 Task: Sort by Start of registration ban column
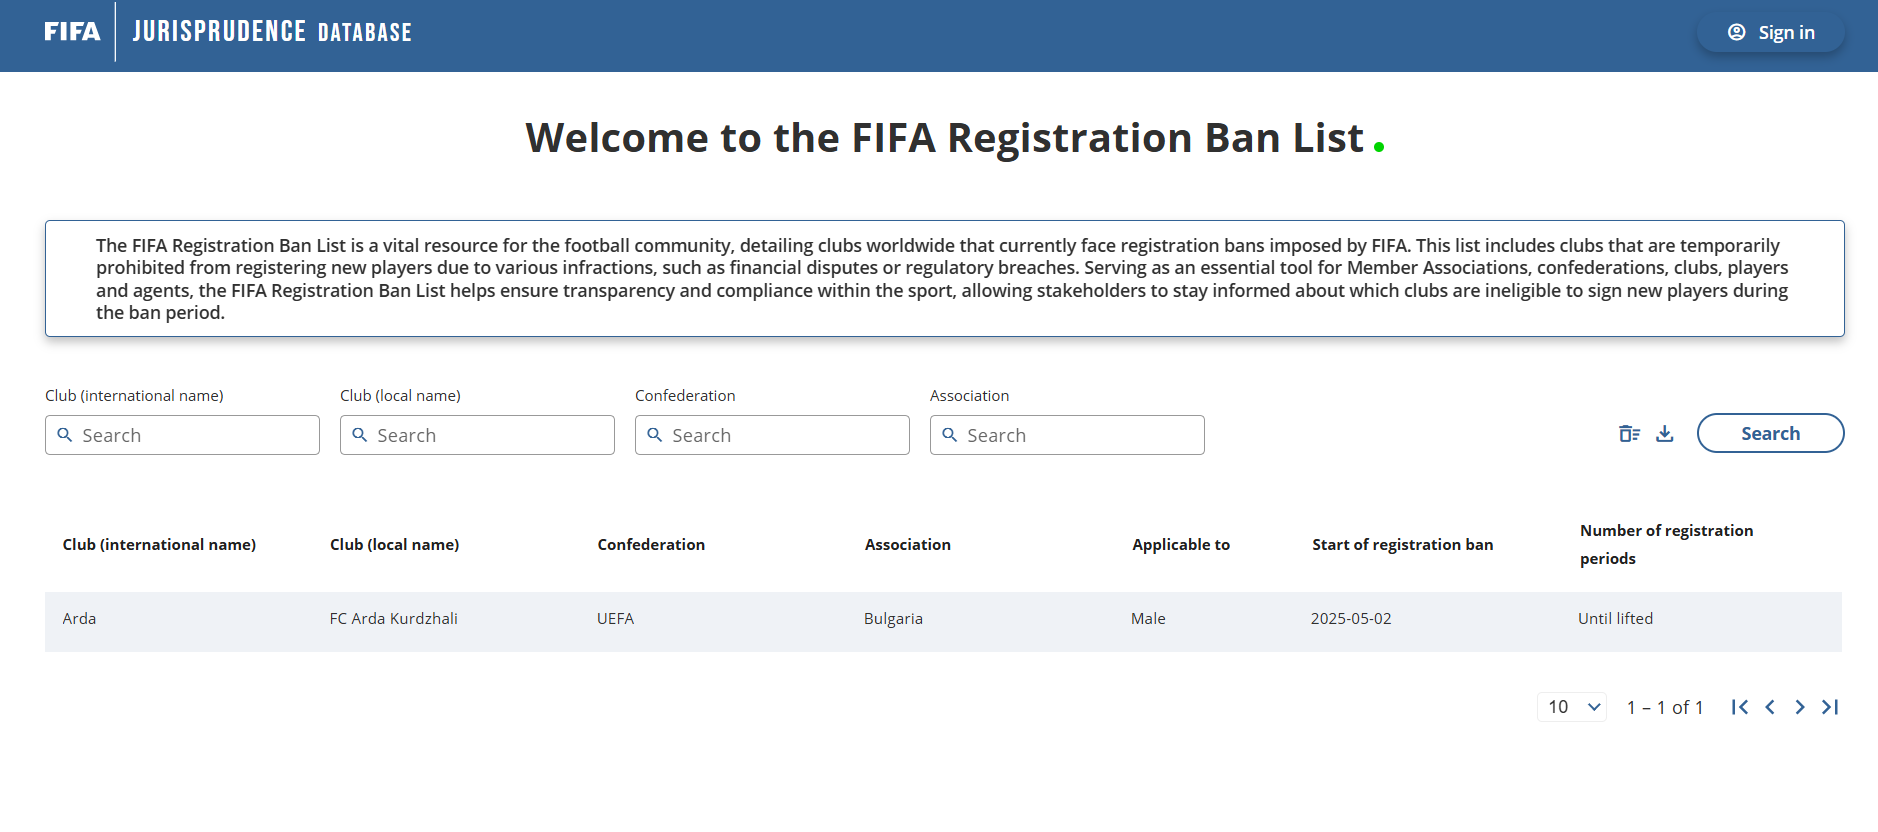[x=1402, y=545]
